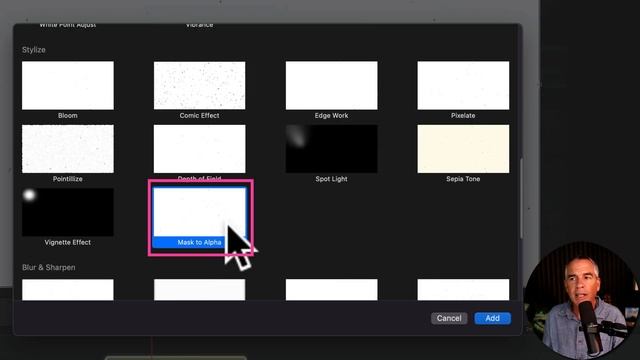Click the Sepia Tone label text
The width and height of the screenshot is (640, 360).
coord(463,179)
